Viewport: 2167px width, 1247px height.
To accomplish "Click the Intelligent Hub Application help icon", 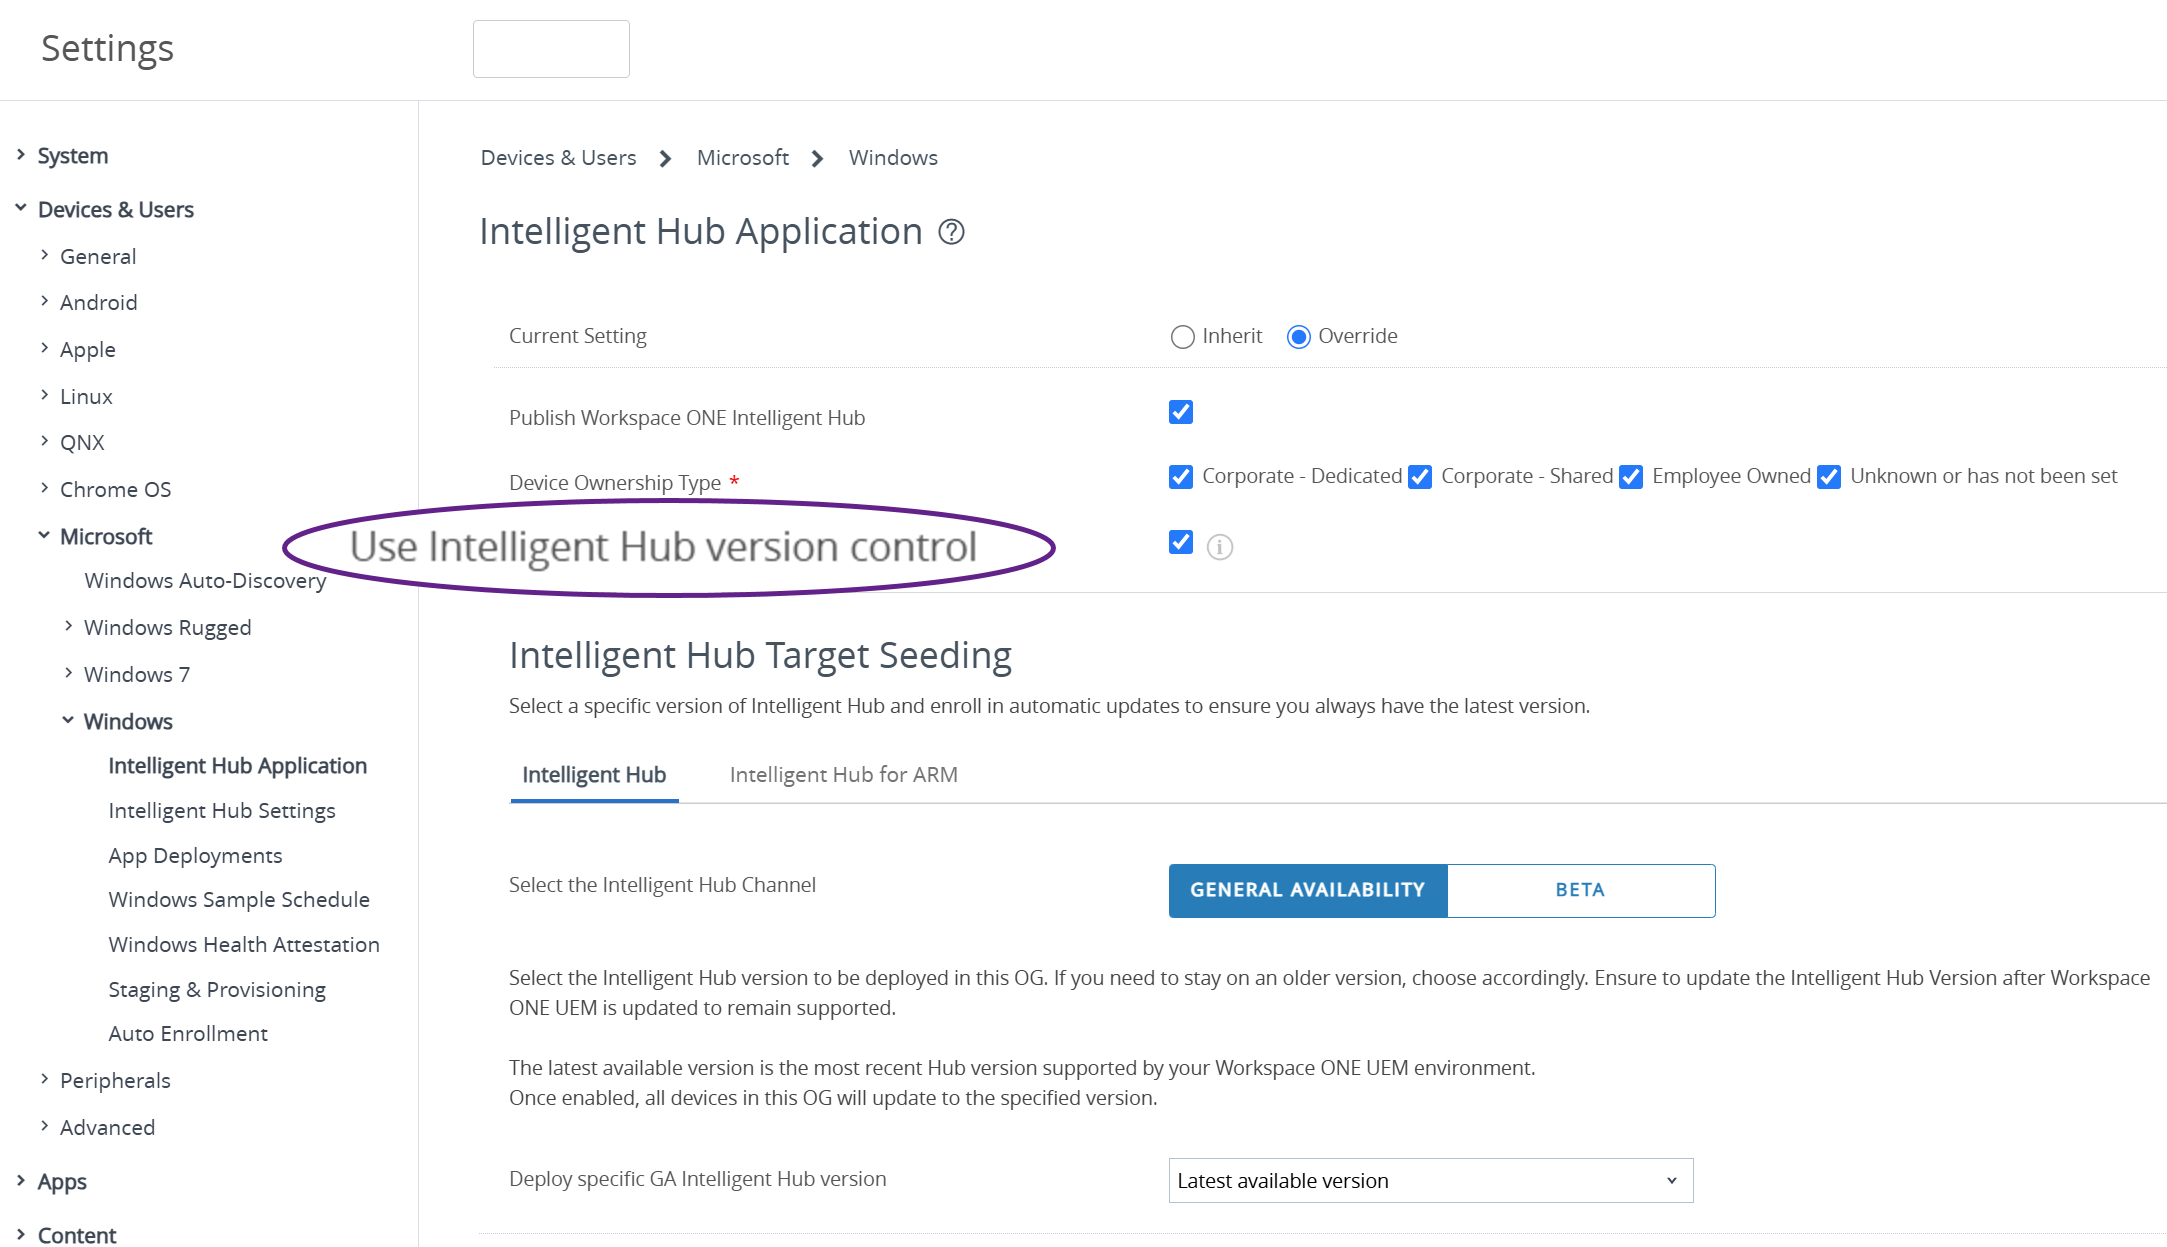I will [x=951, y=232].
